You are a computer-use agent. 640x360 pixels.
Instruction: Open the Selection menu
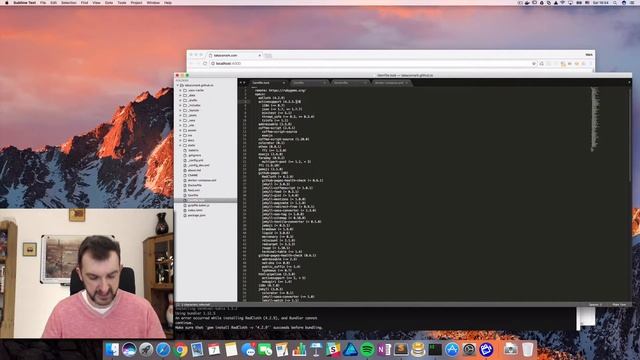point(69,2)
